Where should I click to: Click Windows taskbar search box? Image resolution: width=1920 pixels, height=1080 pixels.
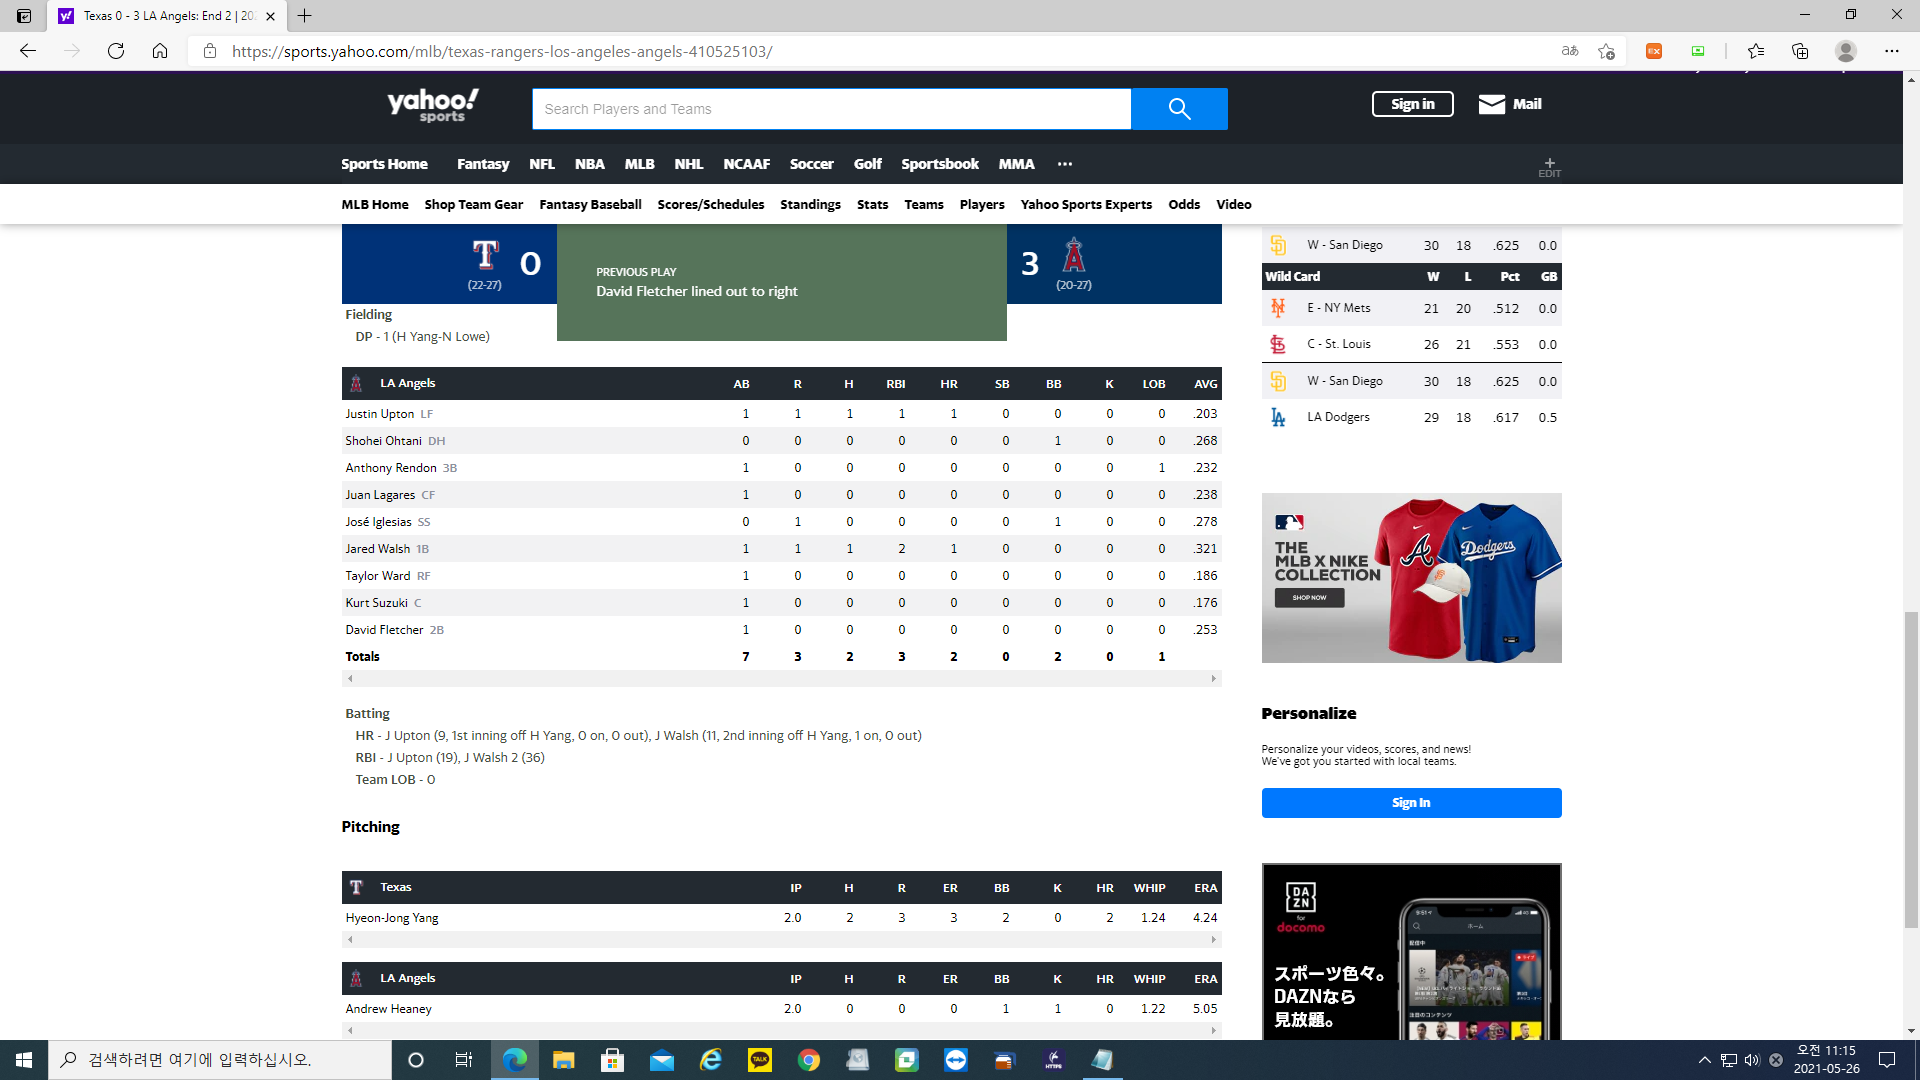point(220,1060)
